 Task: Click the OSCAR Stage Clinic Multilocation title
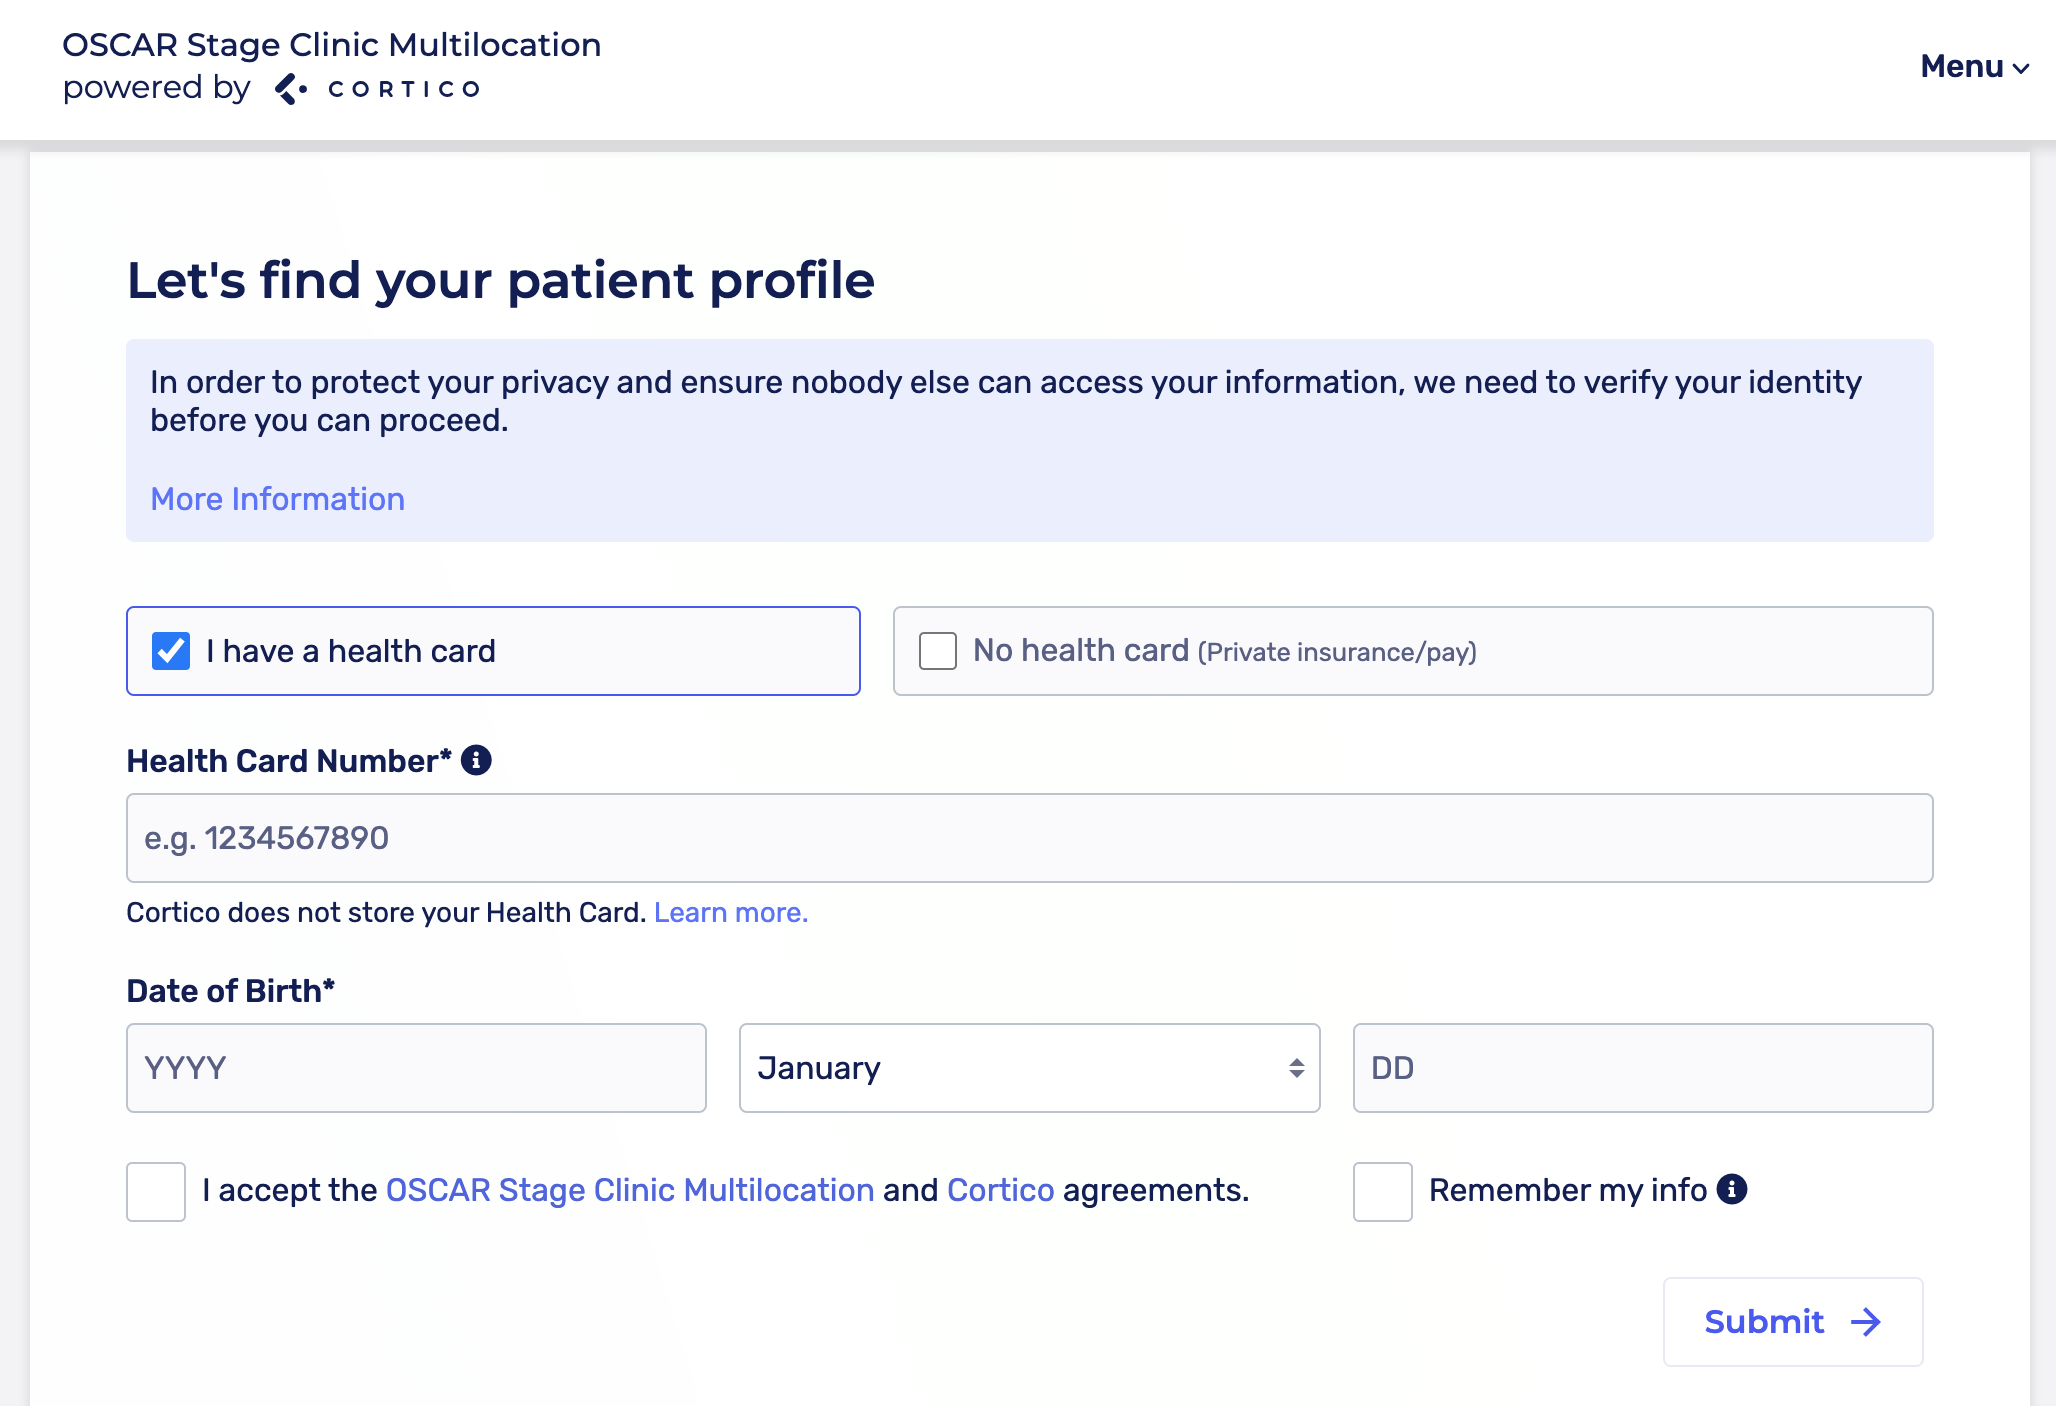coord(331,45)
